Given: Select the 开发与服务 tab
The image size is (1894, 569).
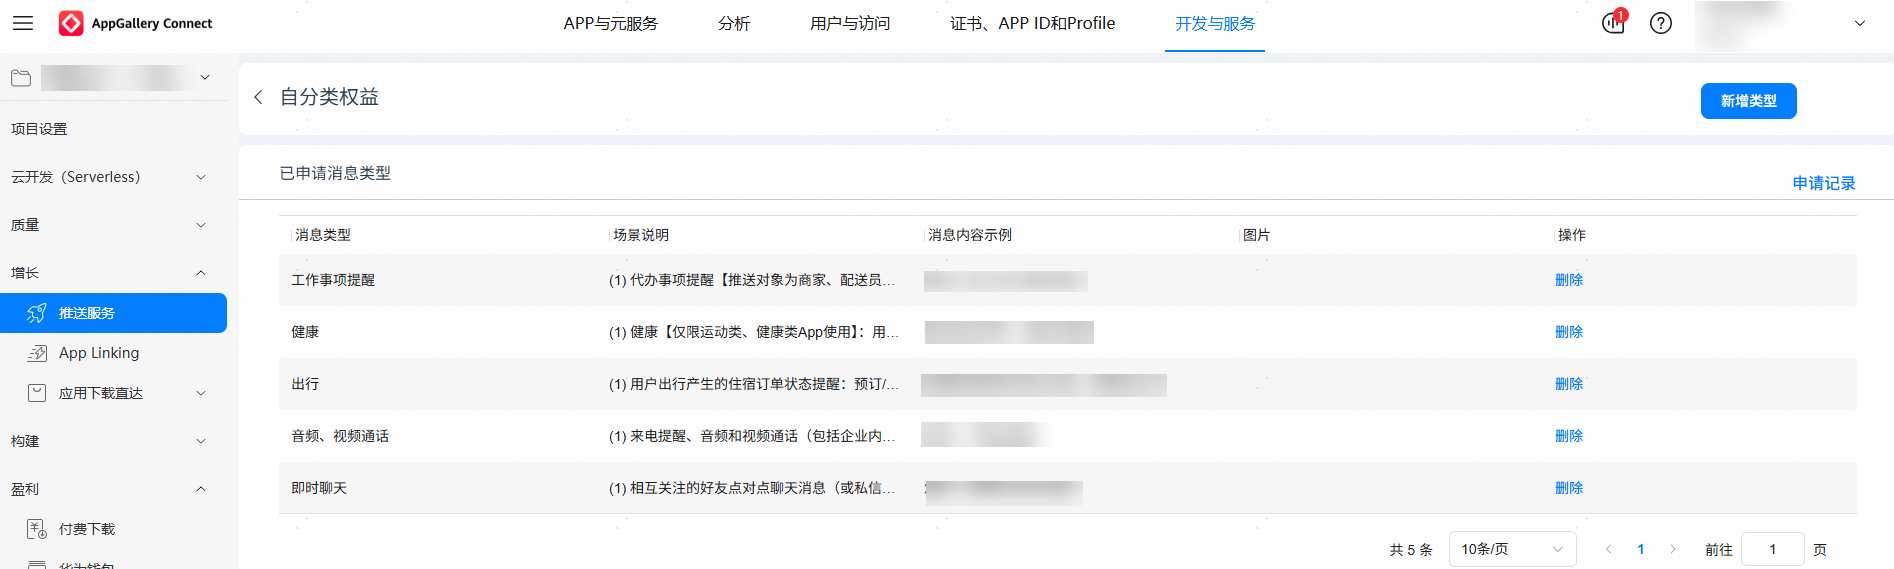Looking at the screenshot, I should (1215, 23).
